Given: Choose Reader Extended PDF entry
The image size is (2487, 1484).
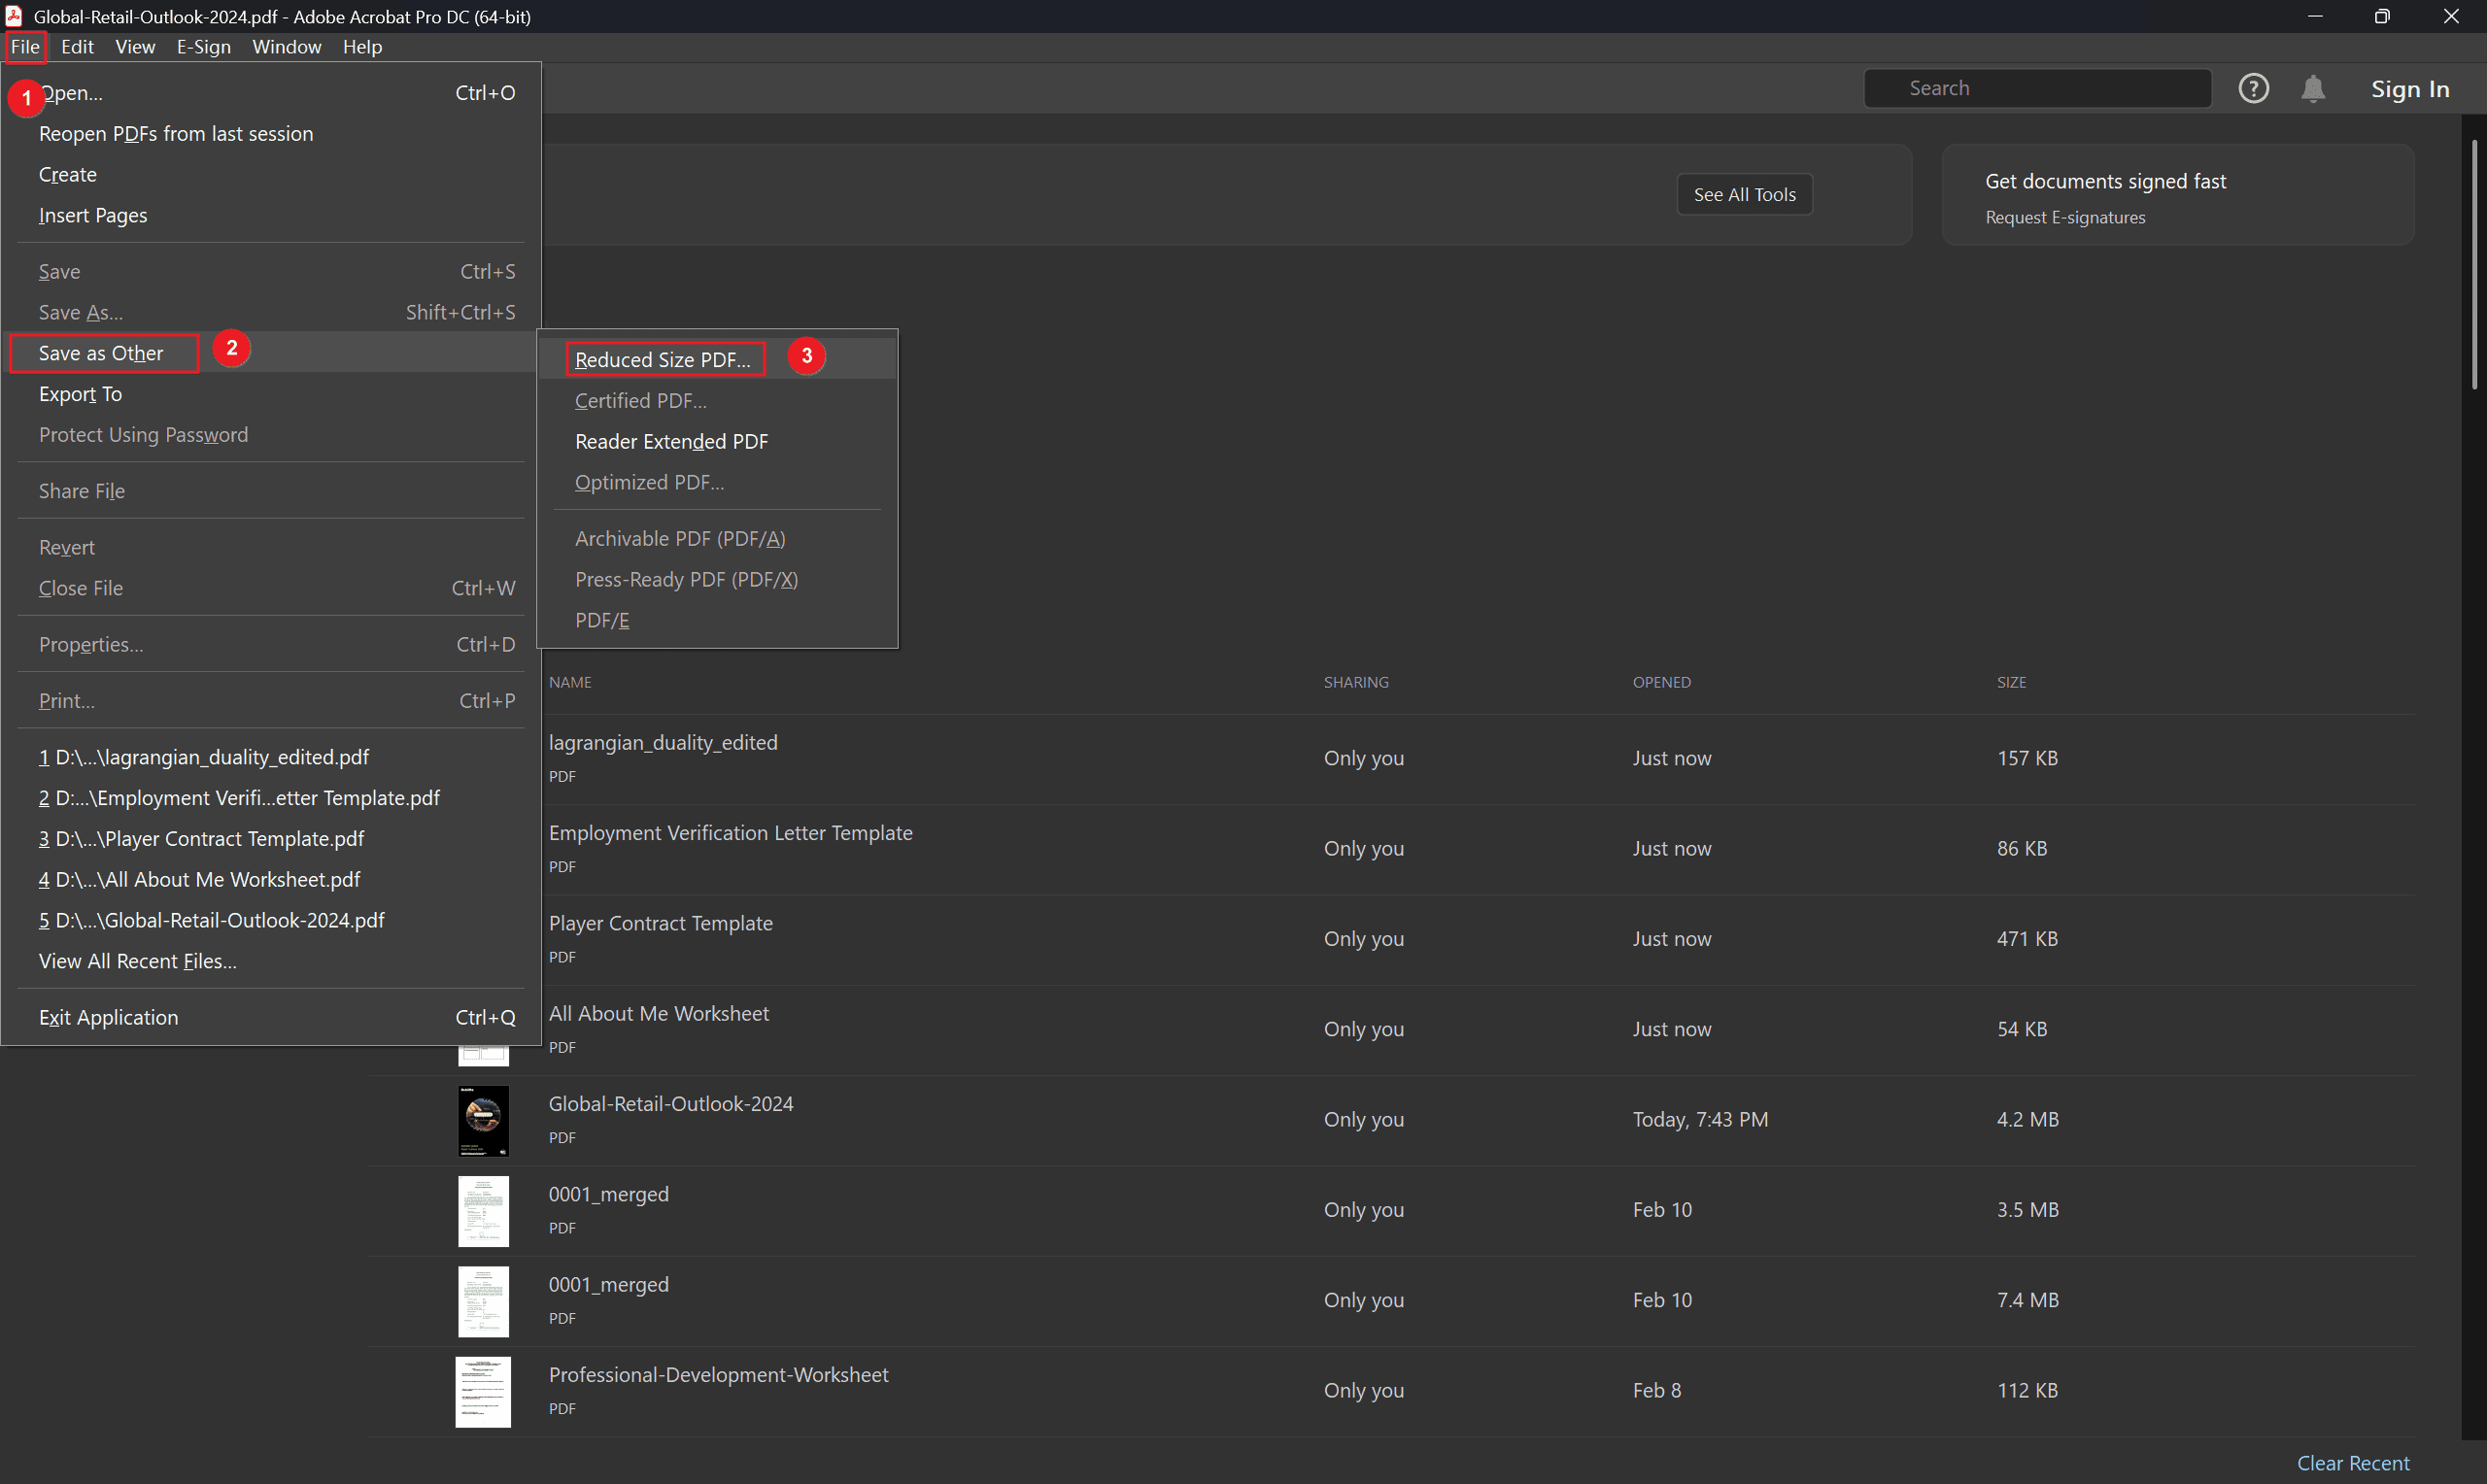Looking at the screenshot, I should [x=671, y=441].
